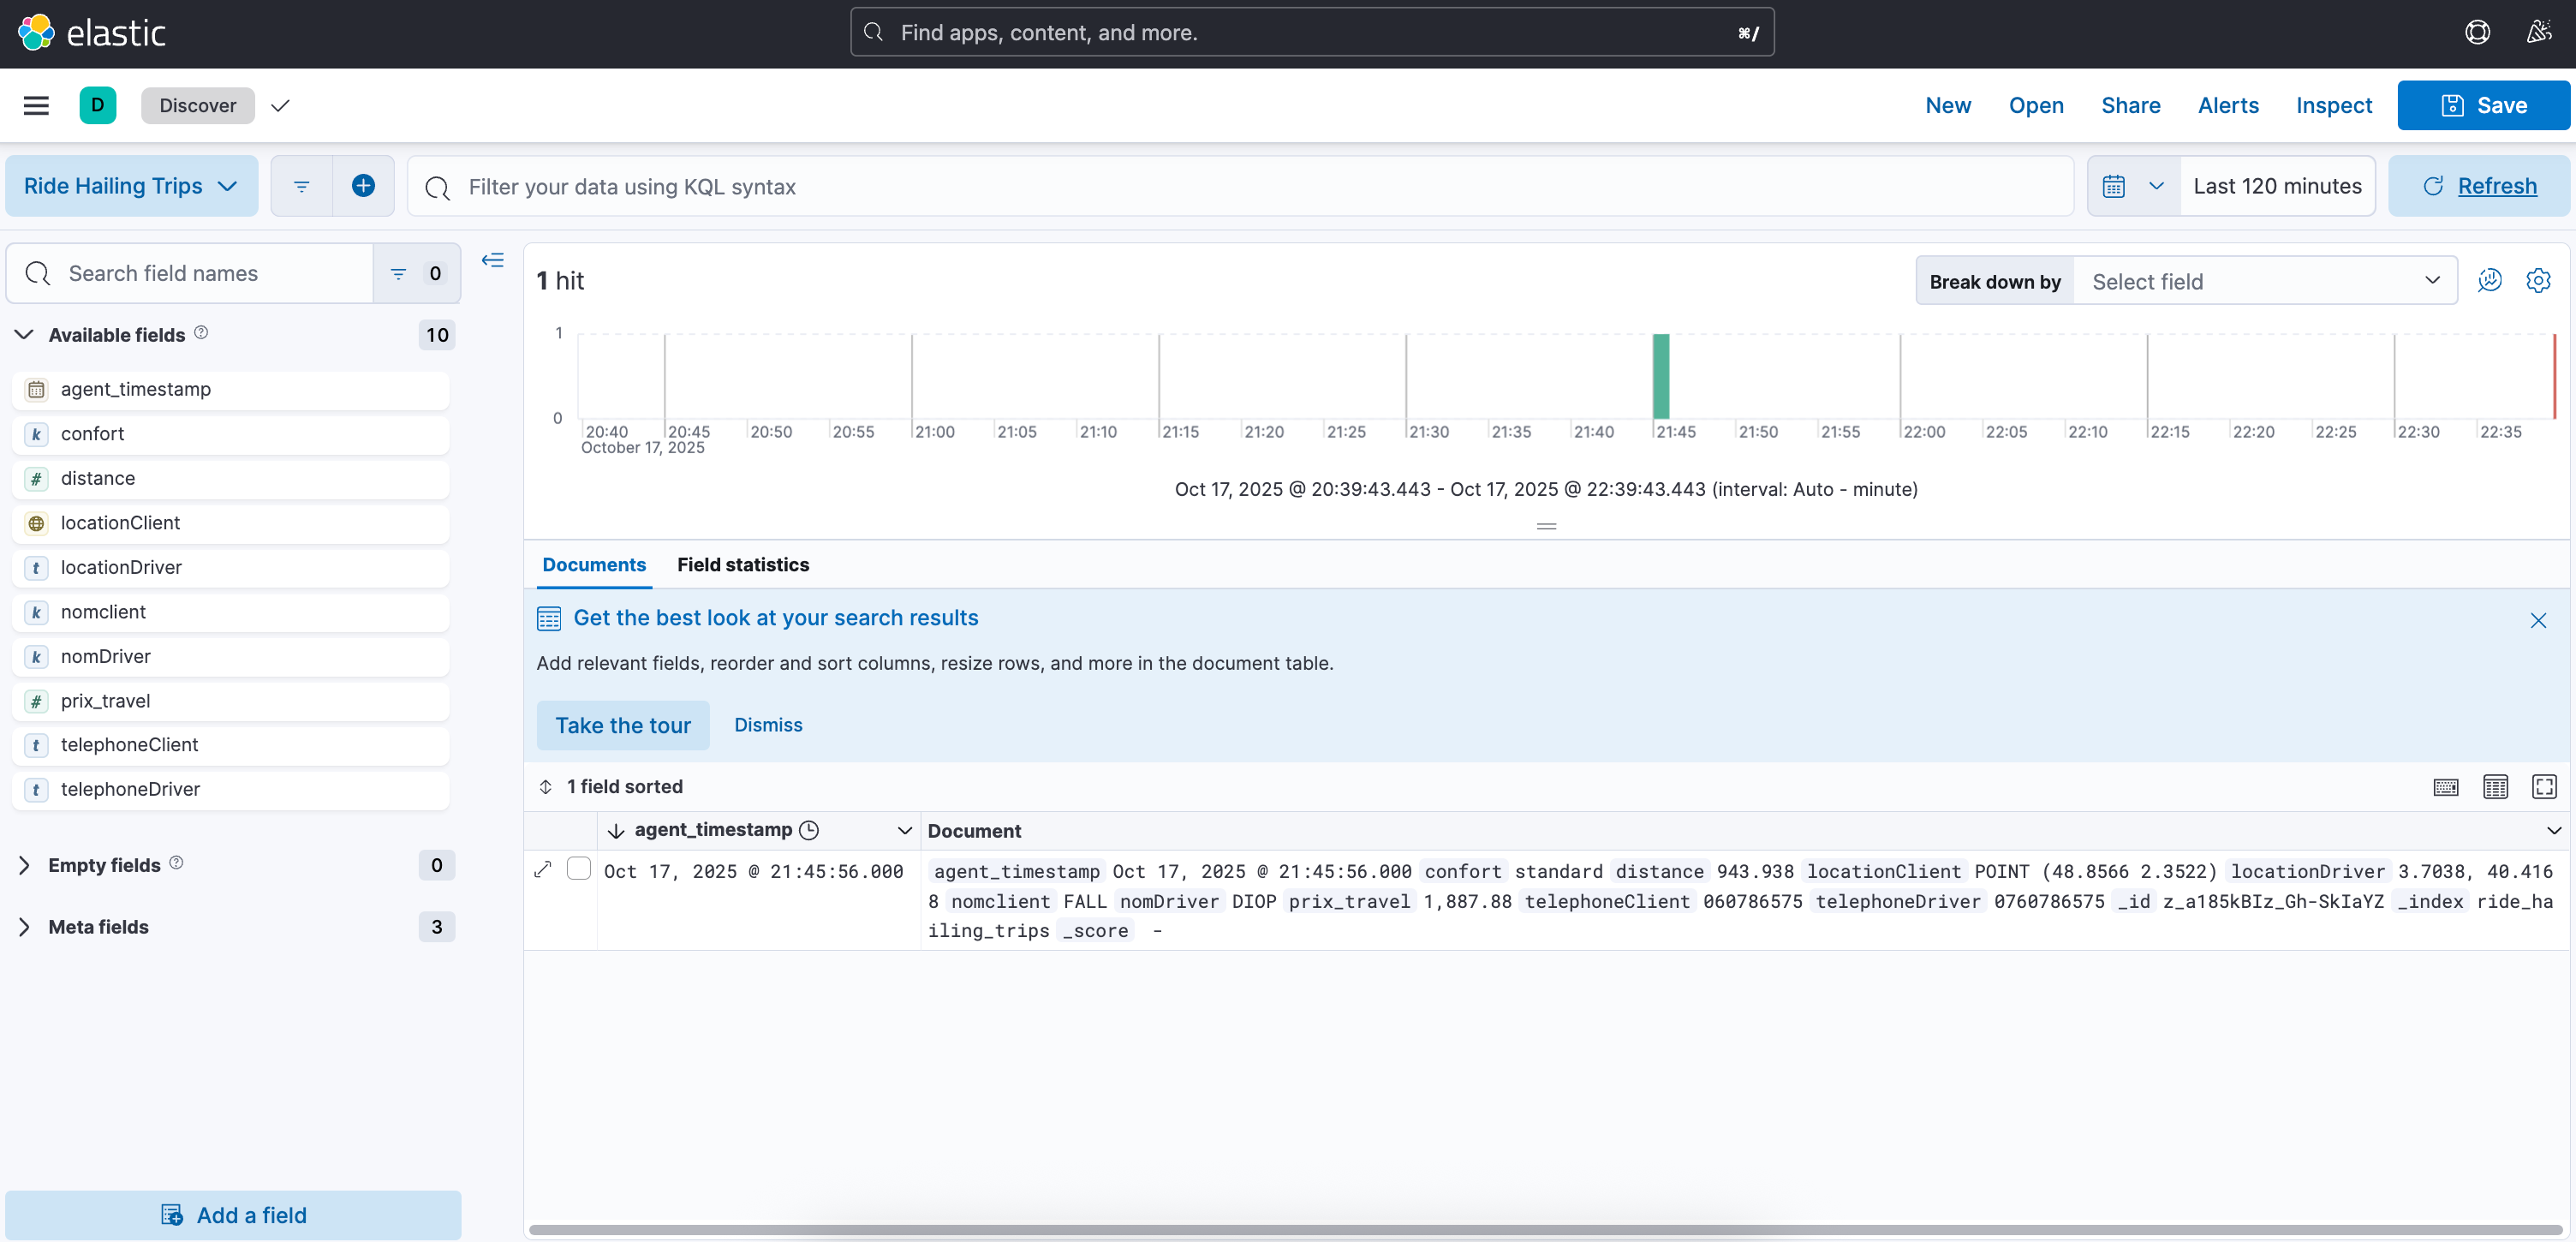Expand the Meta fields section

[24, 927]
